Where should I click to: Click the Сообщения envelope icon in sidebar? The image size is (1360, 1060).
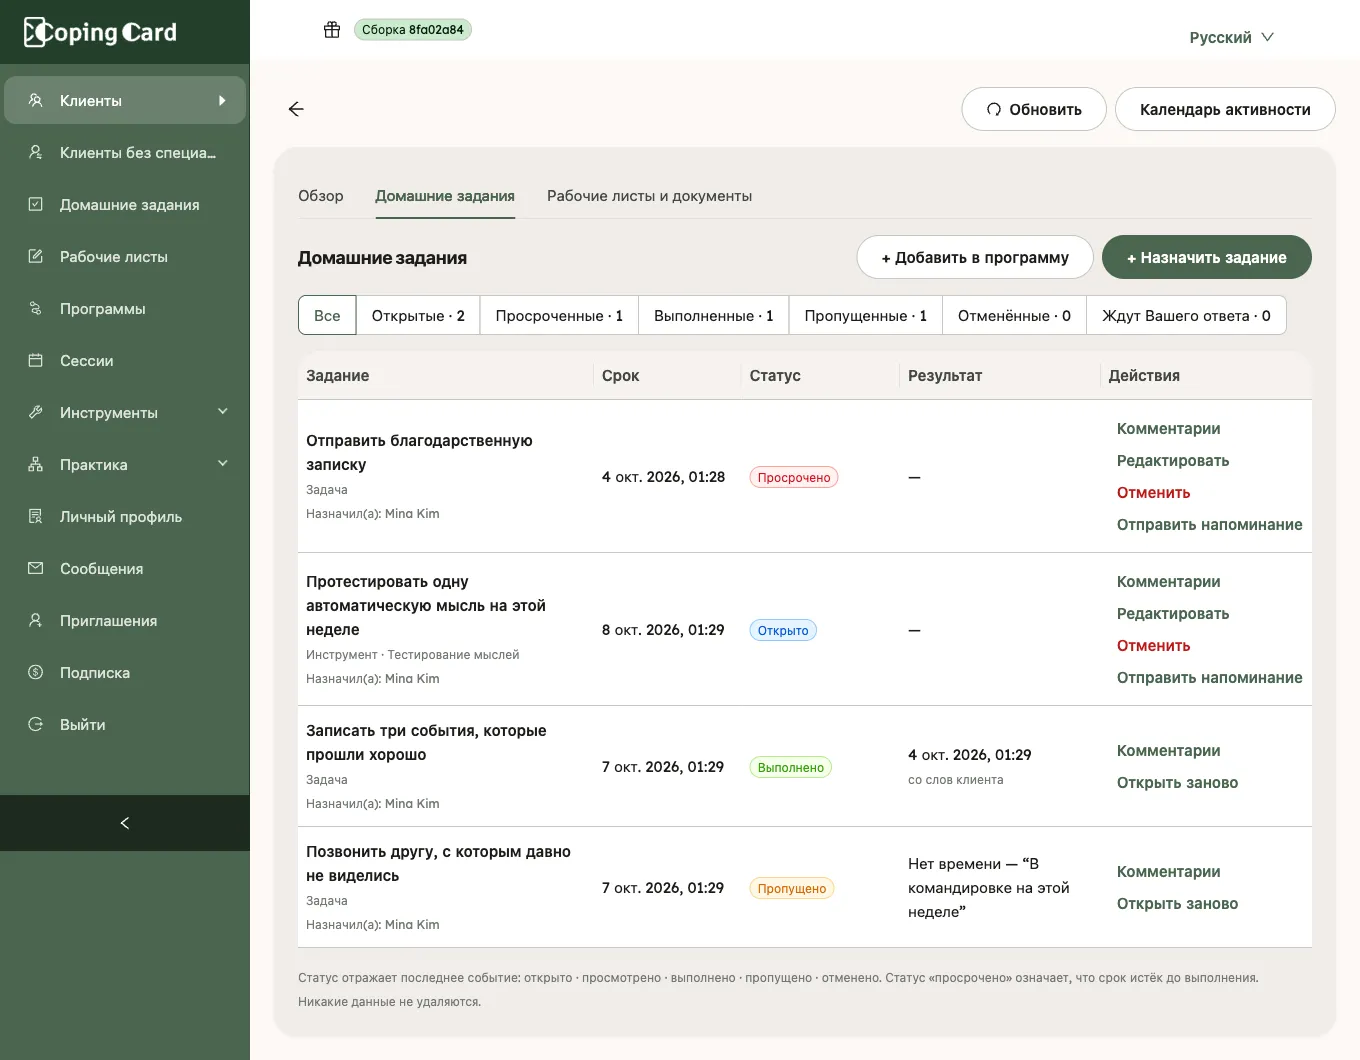pyautogui.click(x=36, y=568)
